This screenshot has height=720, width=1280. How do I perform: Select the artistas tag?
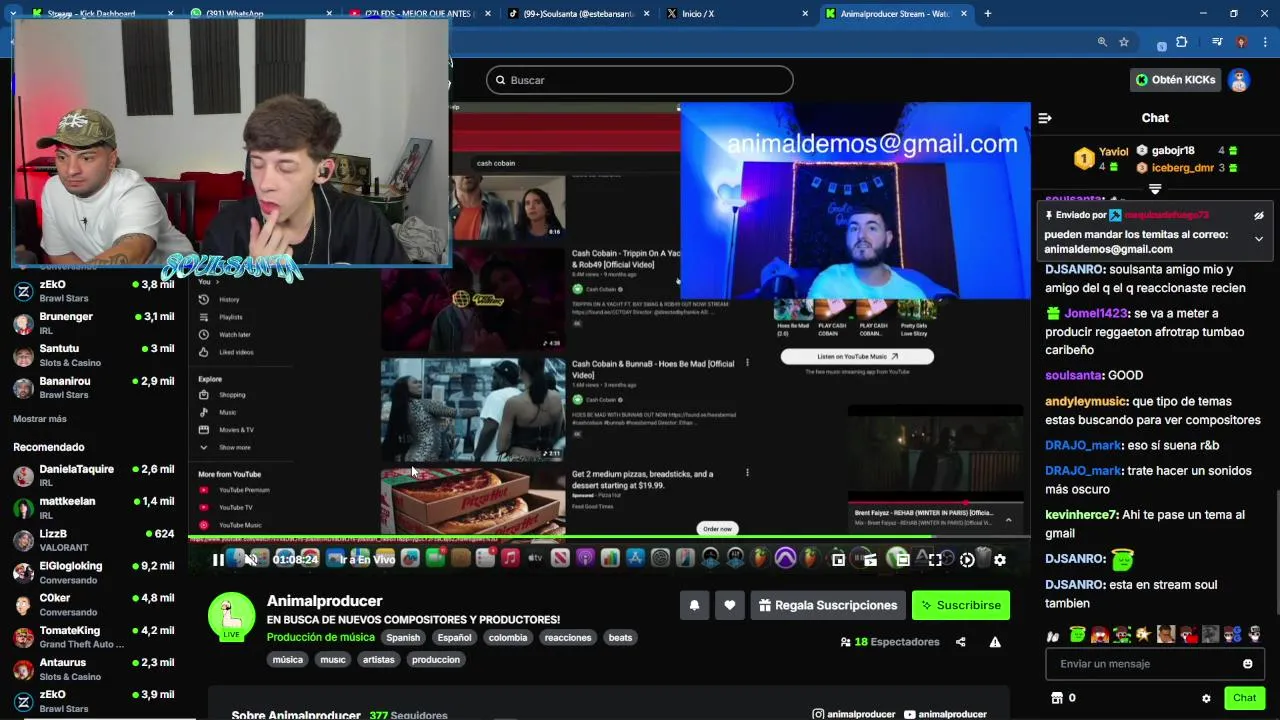pyautogui.click(x=379, y=659)
